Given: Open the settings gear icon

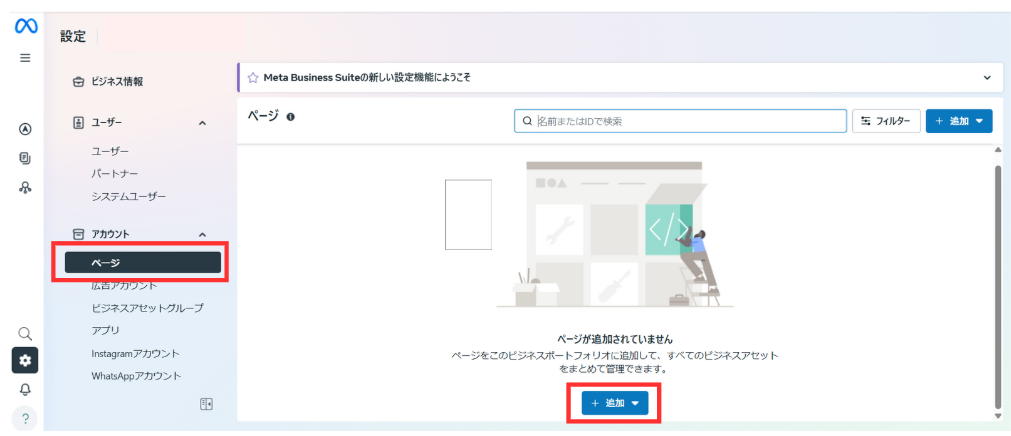Looking at the screenshot, I should coord(25,361).
